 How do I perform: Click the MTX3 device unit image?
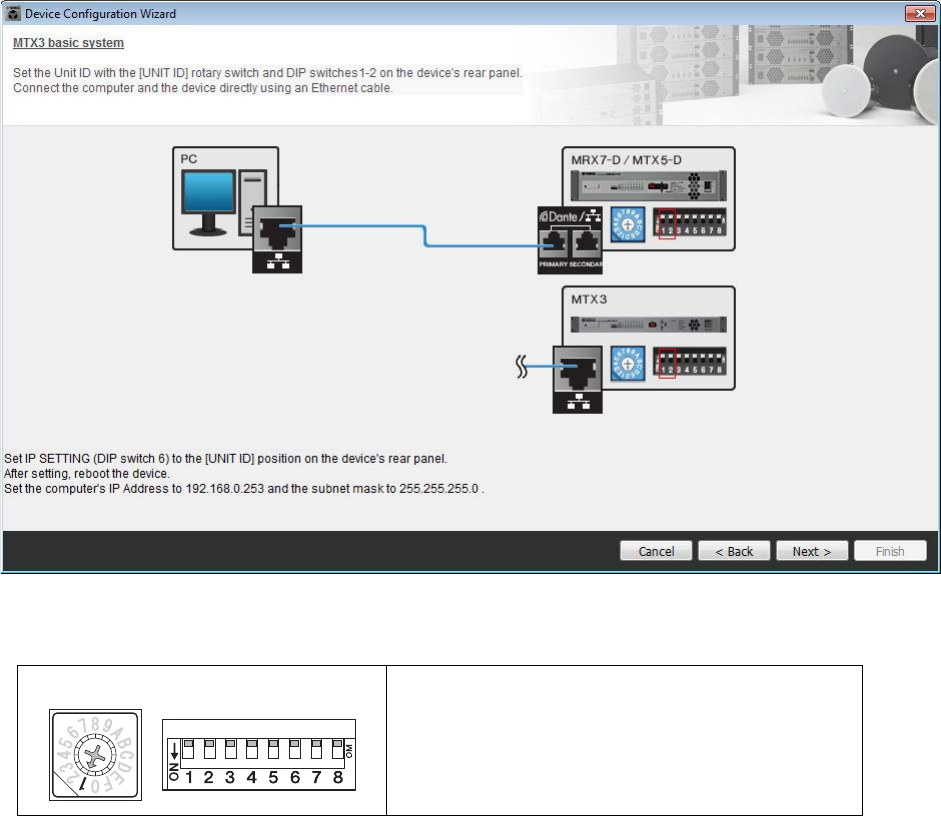pyautogui.click(x=648, y=325)
